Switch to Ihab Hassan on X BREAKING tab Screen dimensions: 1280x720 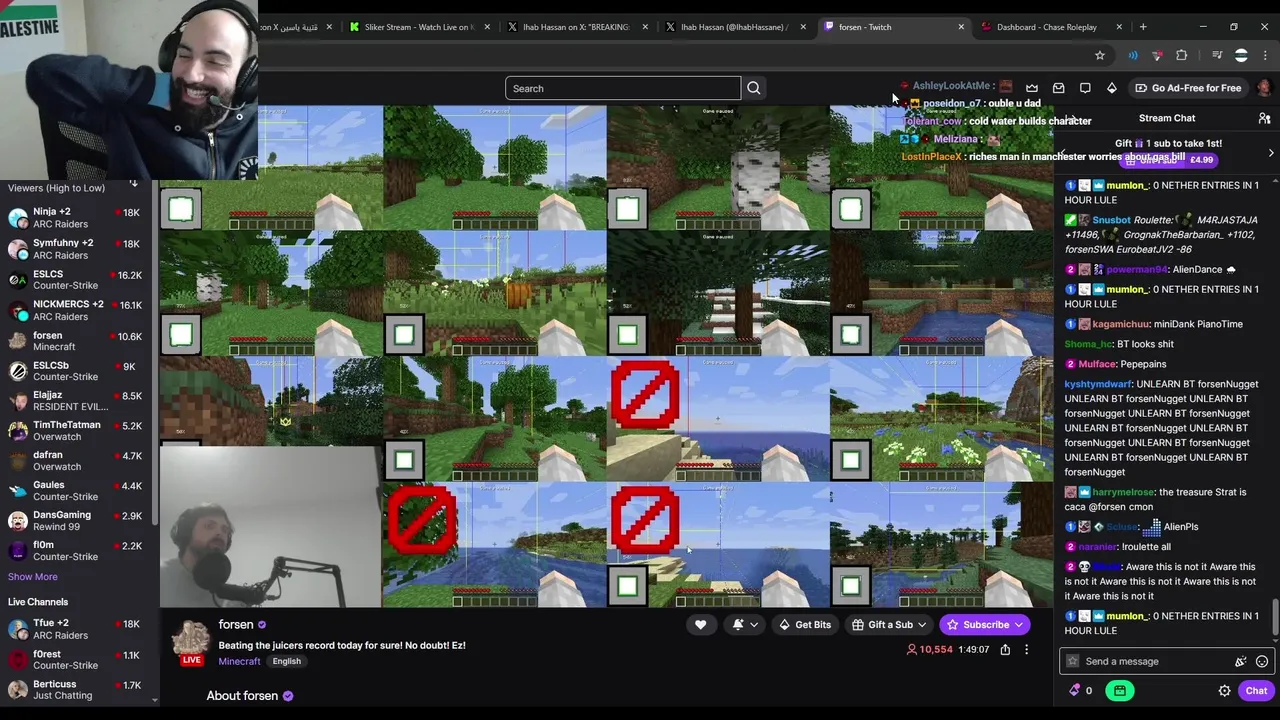pyautogui.click(x=577, y=27)
